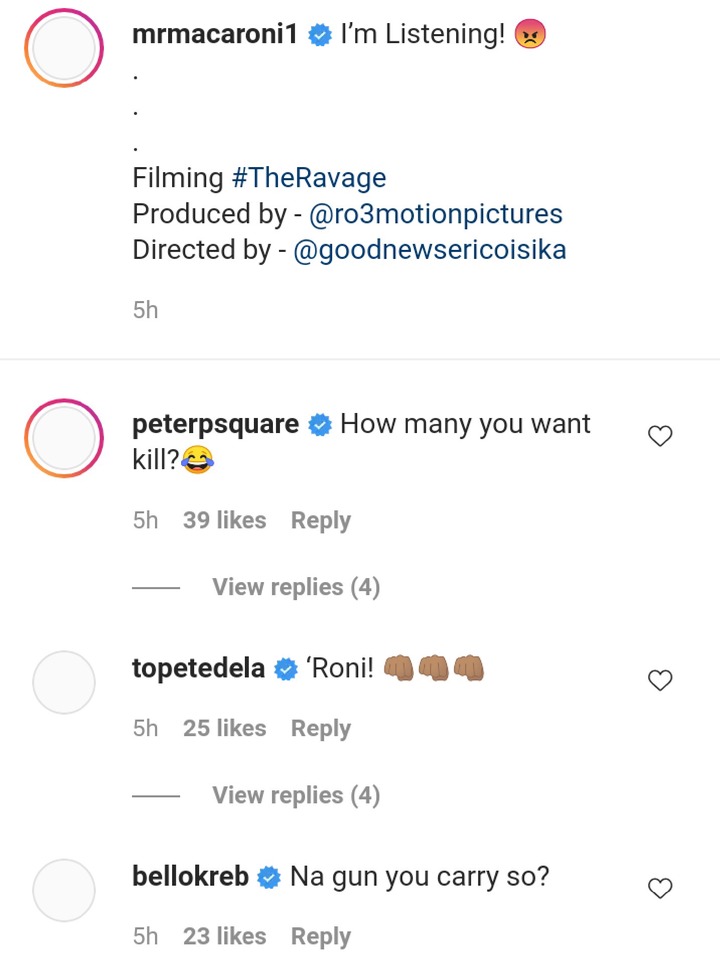View the 25 likes on topetedela's comment

(x=225, y=728)
